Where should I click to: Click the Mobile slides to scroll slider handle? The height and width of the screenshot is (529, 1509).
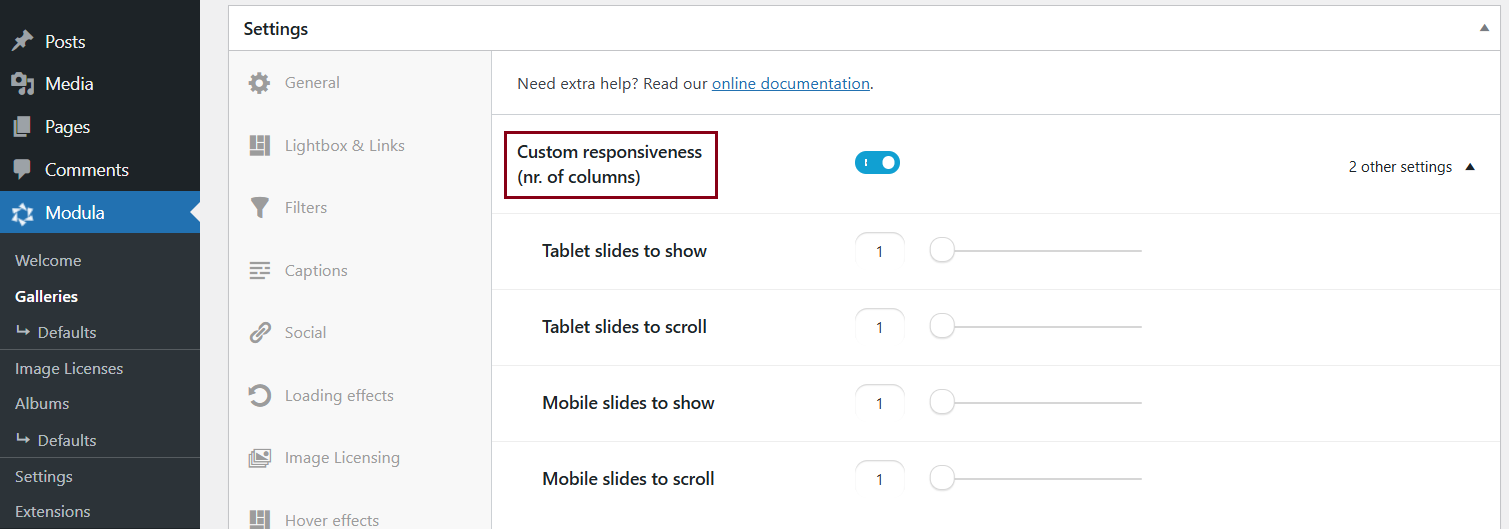942,479
